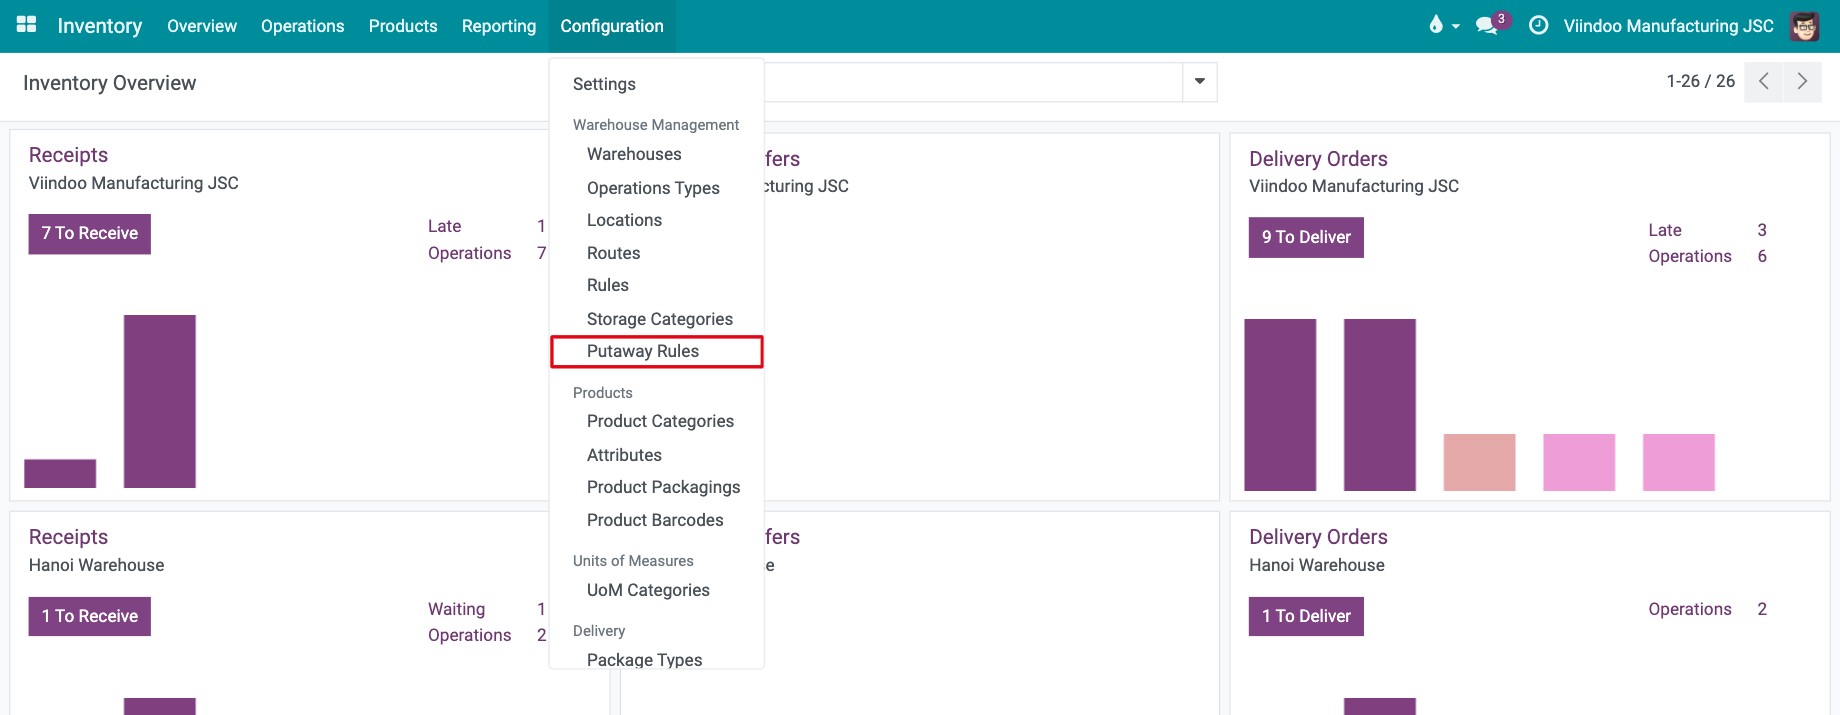Choose Product Barcodes menu entry
1840x715 pixels.
(x=656, y=520)
